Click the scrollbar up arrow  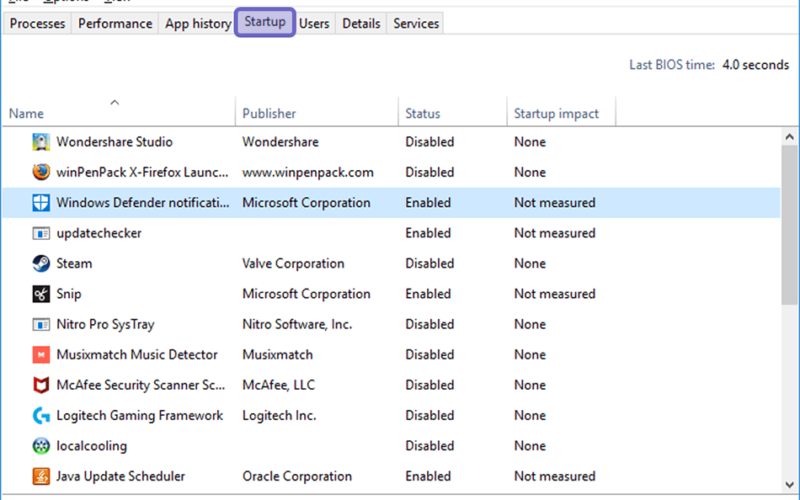click(789, 136)
